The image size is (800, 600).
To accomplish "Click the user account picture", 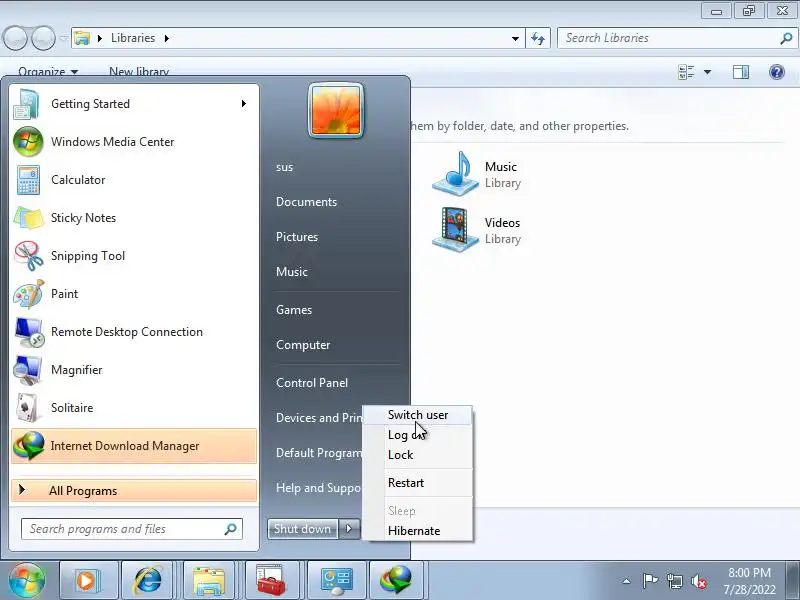I will [336, 110].
